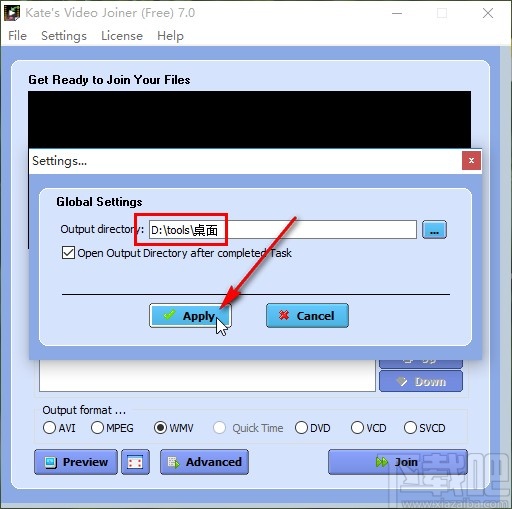Select MPEG output format

pyautogui.click(x=97, y=428)
